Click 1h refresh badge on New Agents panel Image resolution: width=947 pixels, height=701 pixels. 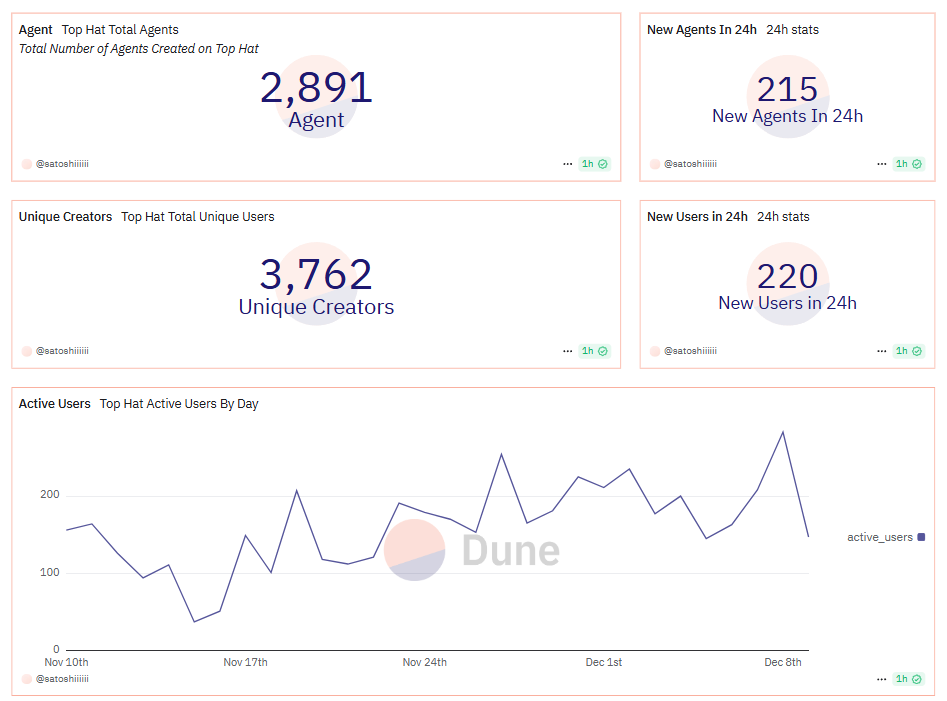point(908,164)
